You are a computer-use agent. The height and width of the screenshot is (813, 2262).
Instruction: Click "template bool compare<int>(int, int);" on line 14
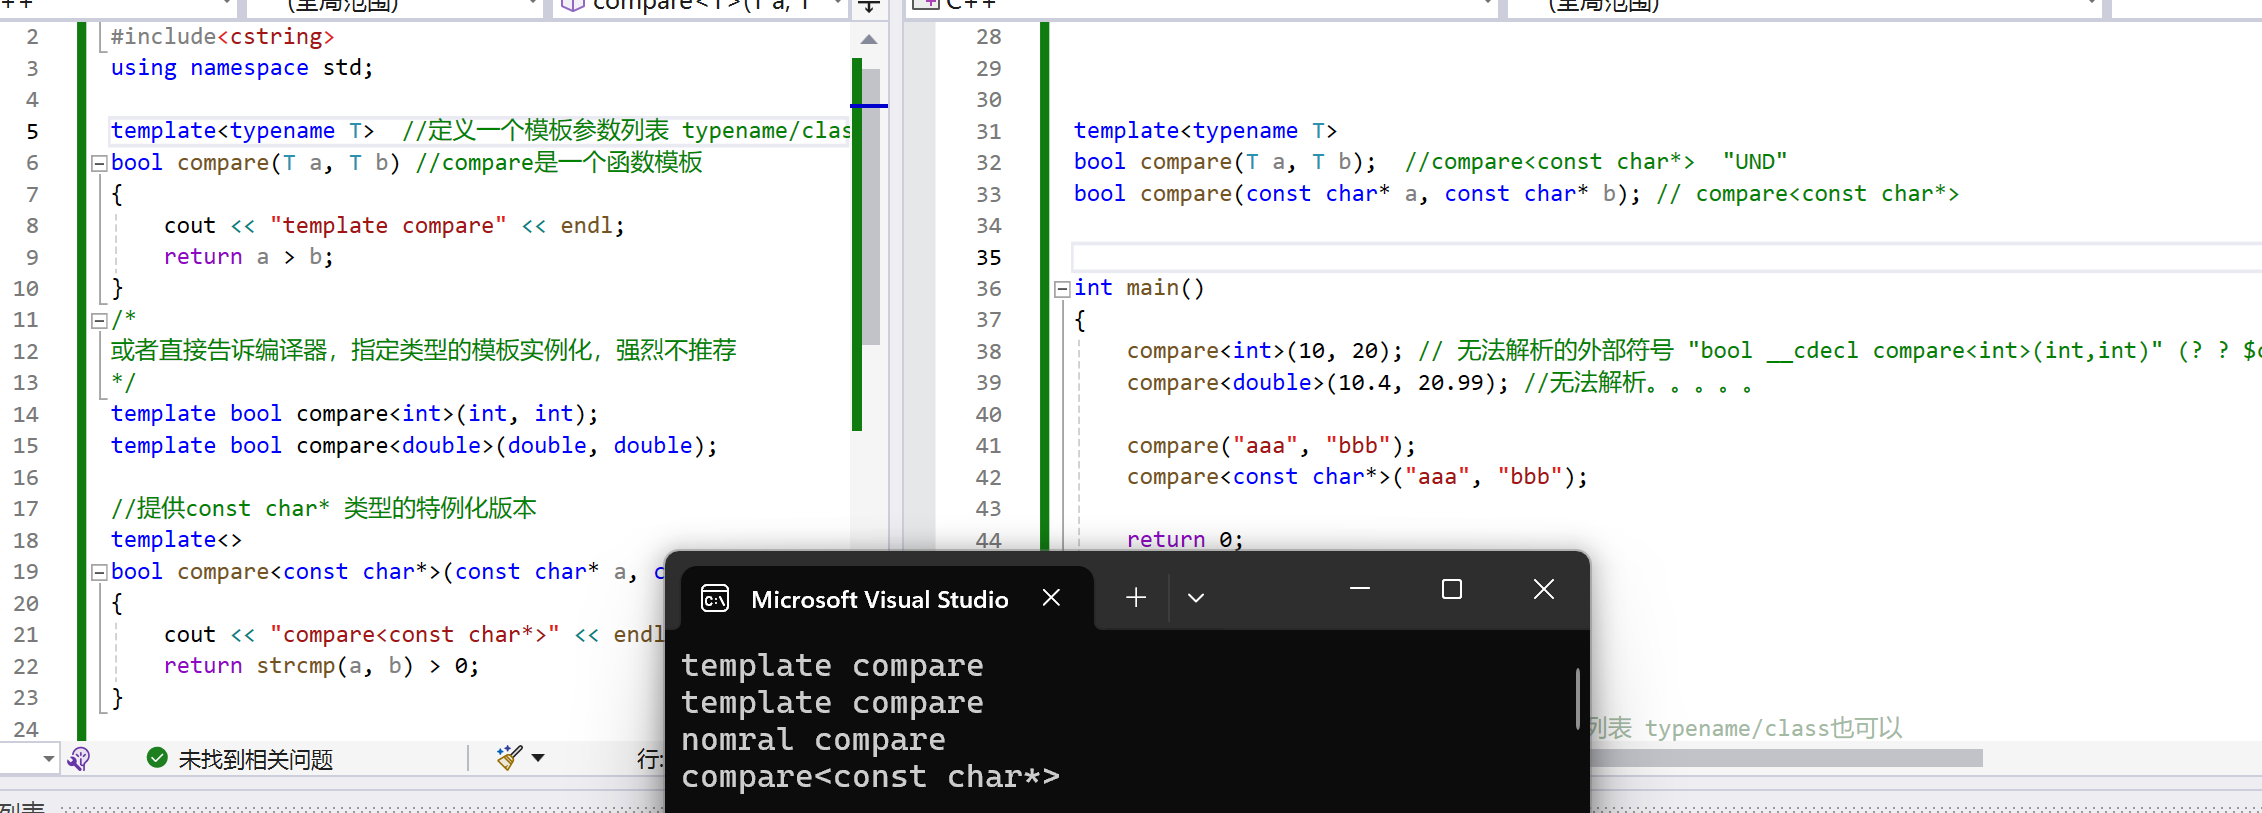coord(354,414)
